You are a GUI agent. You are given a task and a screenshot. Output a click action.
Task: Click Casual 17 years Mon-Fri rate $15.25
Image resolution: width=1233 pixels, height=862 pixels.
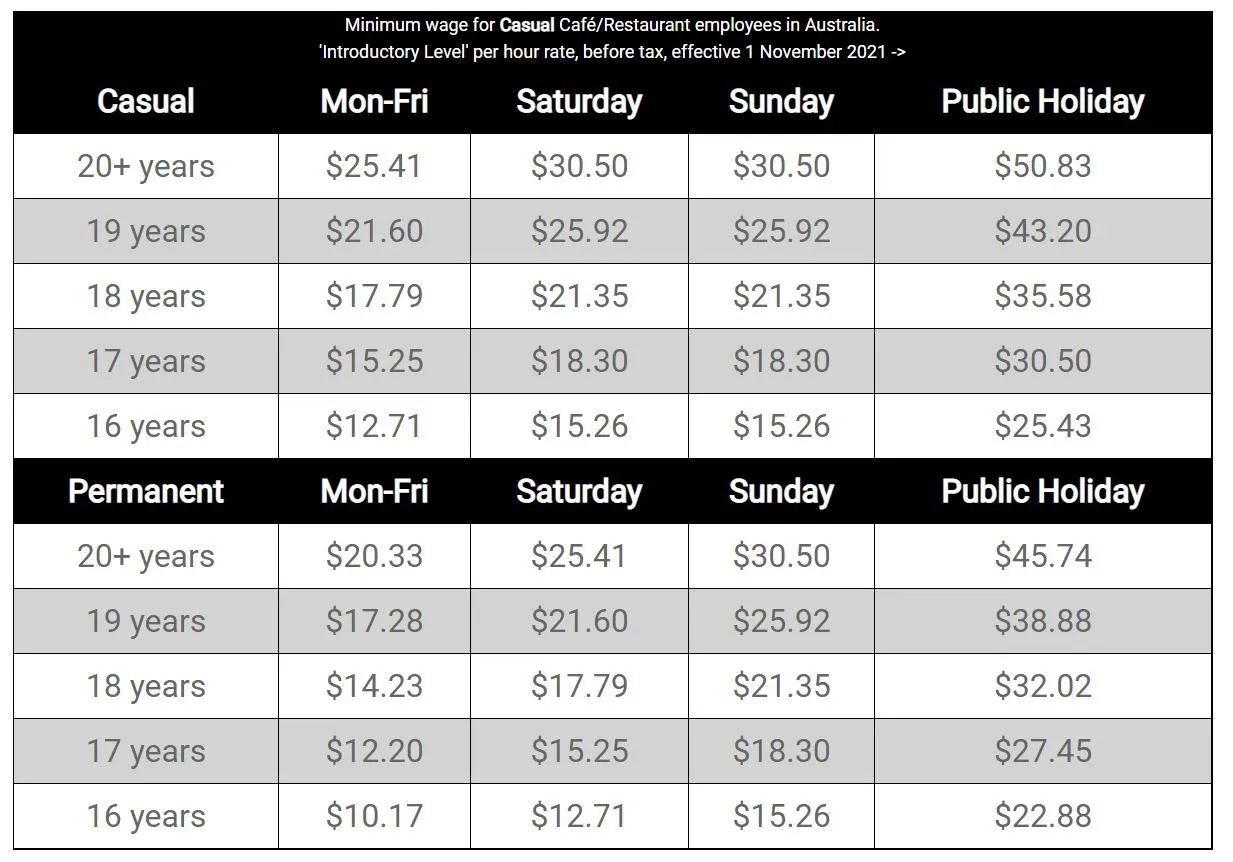[x=374, y=361]
